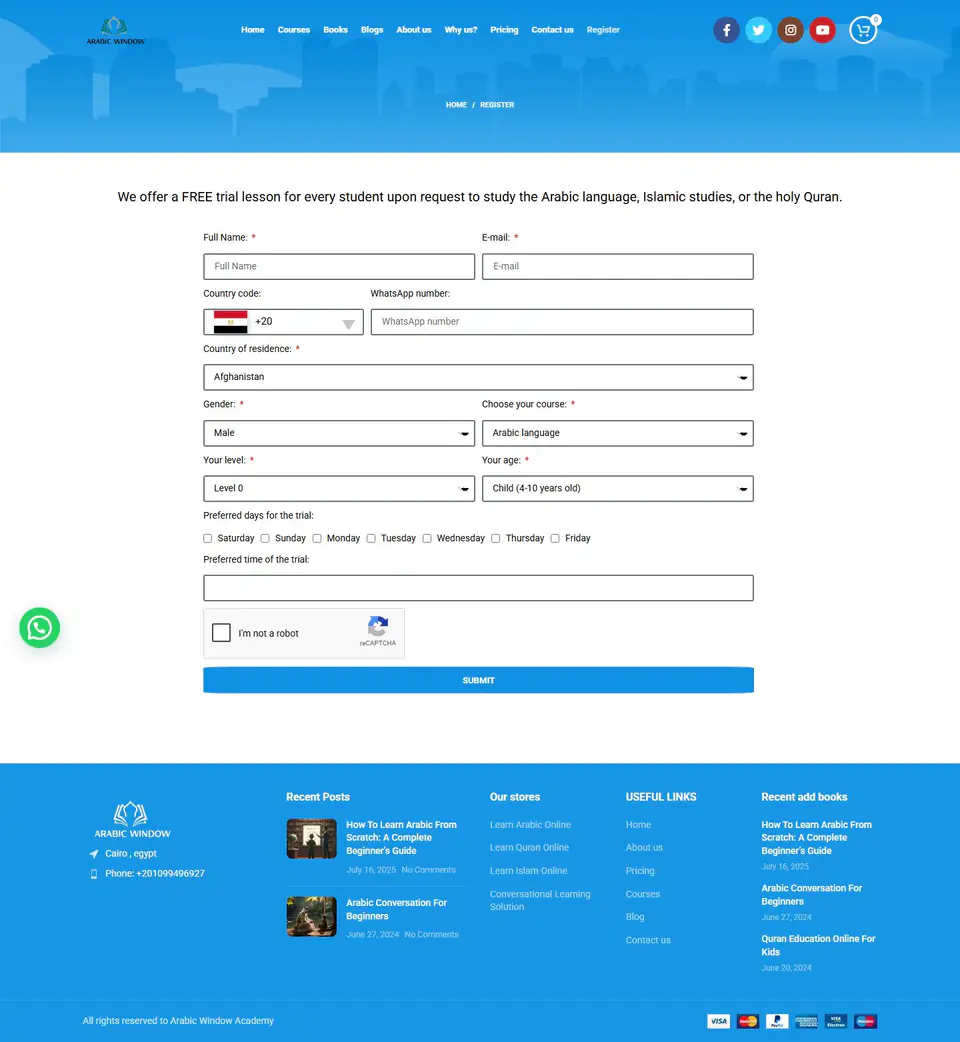Click the WhatsApp number input field
The width and height of the screenshot is (960, 1042).
[x=562, y=322]
